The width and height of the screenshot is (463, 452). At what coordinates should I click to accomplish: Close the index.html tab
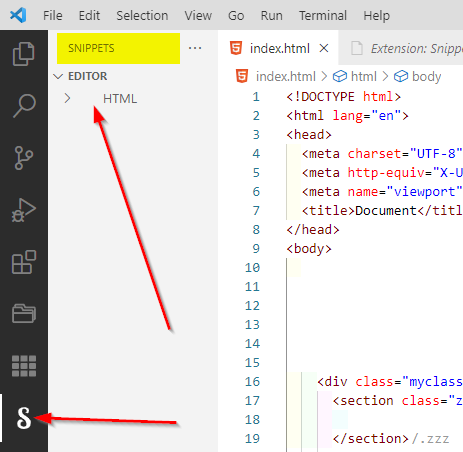(324, 48)
